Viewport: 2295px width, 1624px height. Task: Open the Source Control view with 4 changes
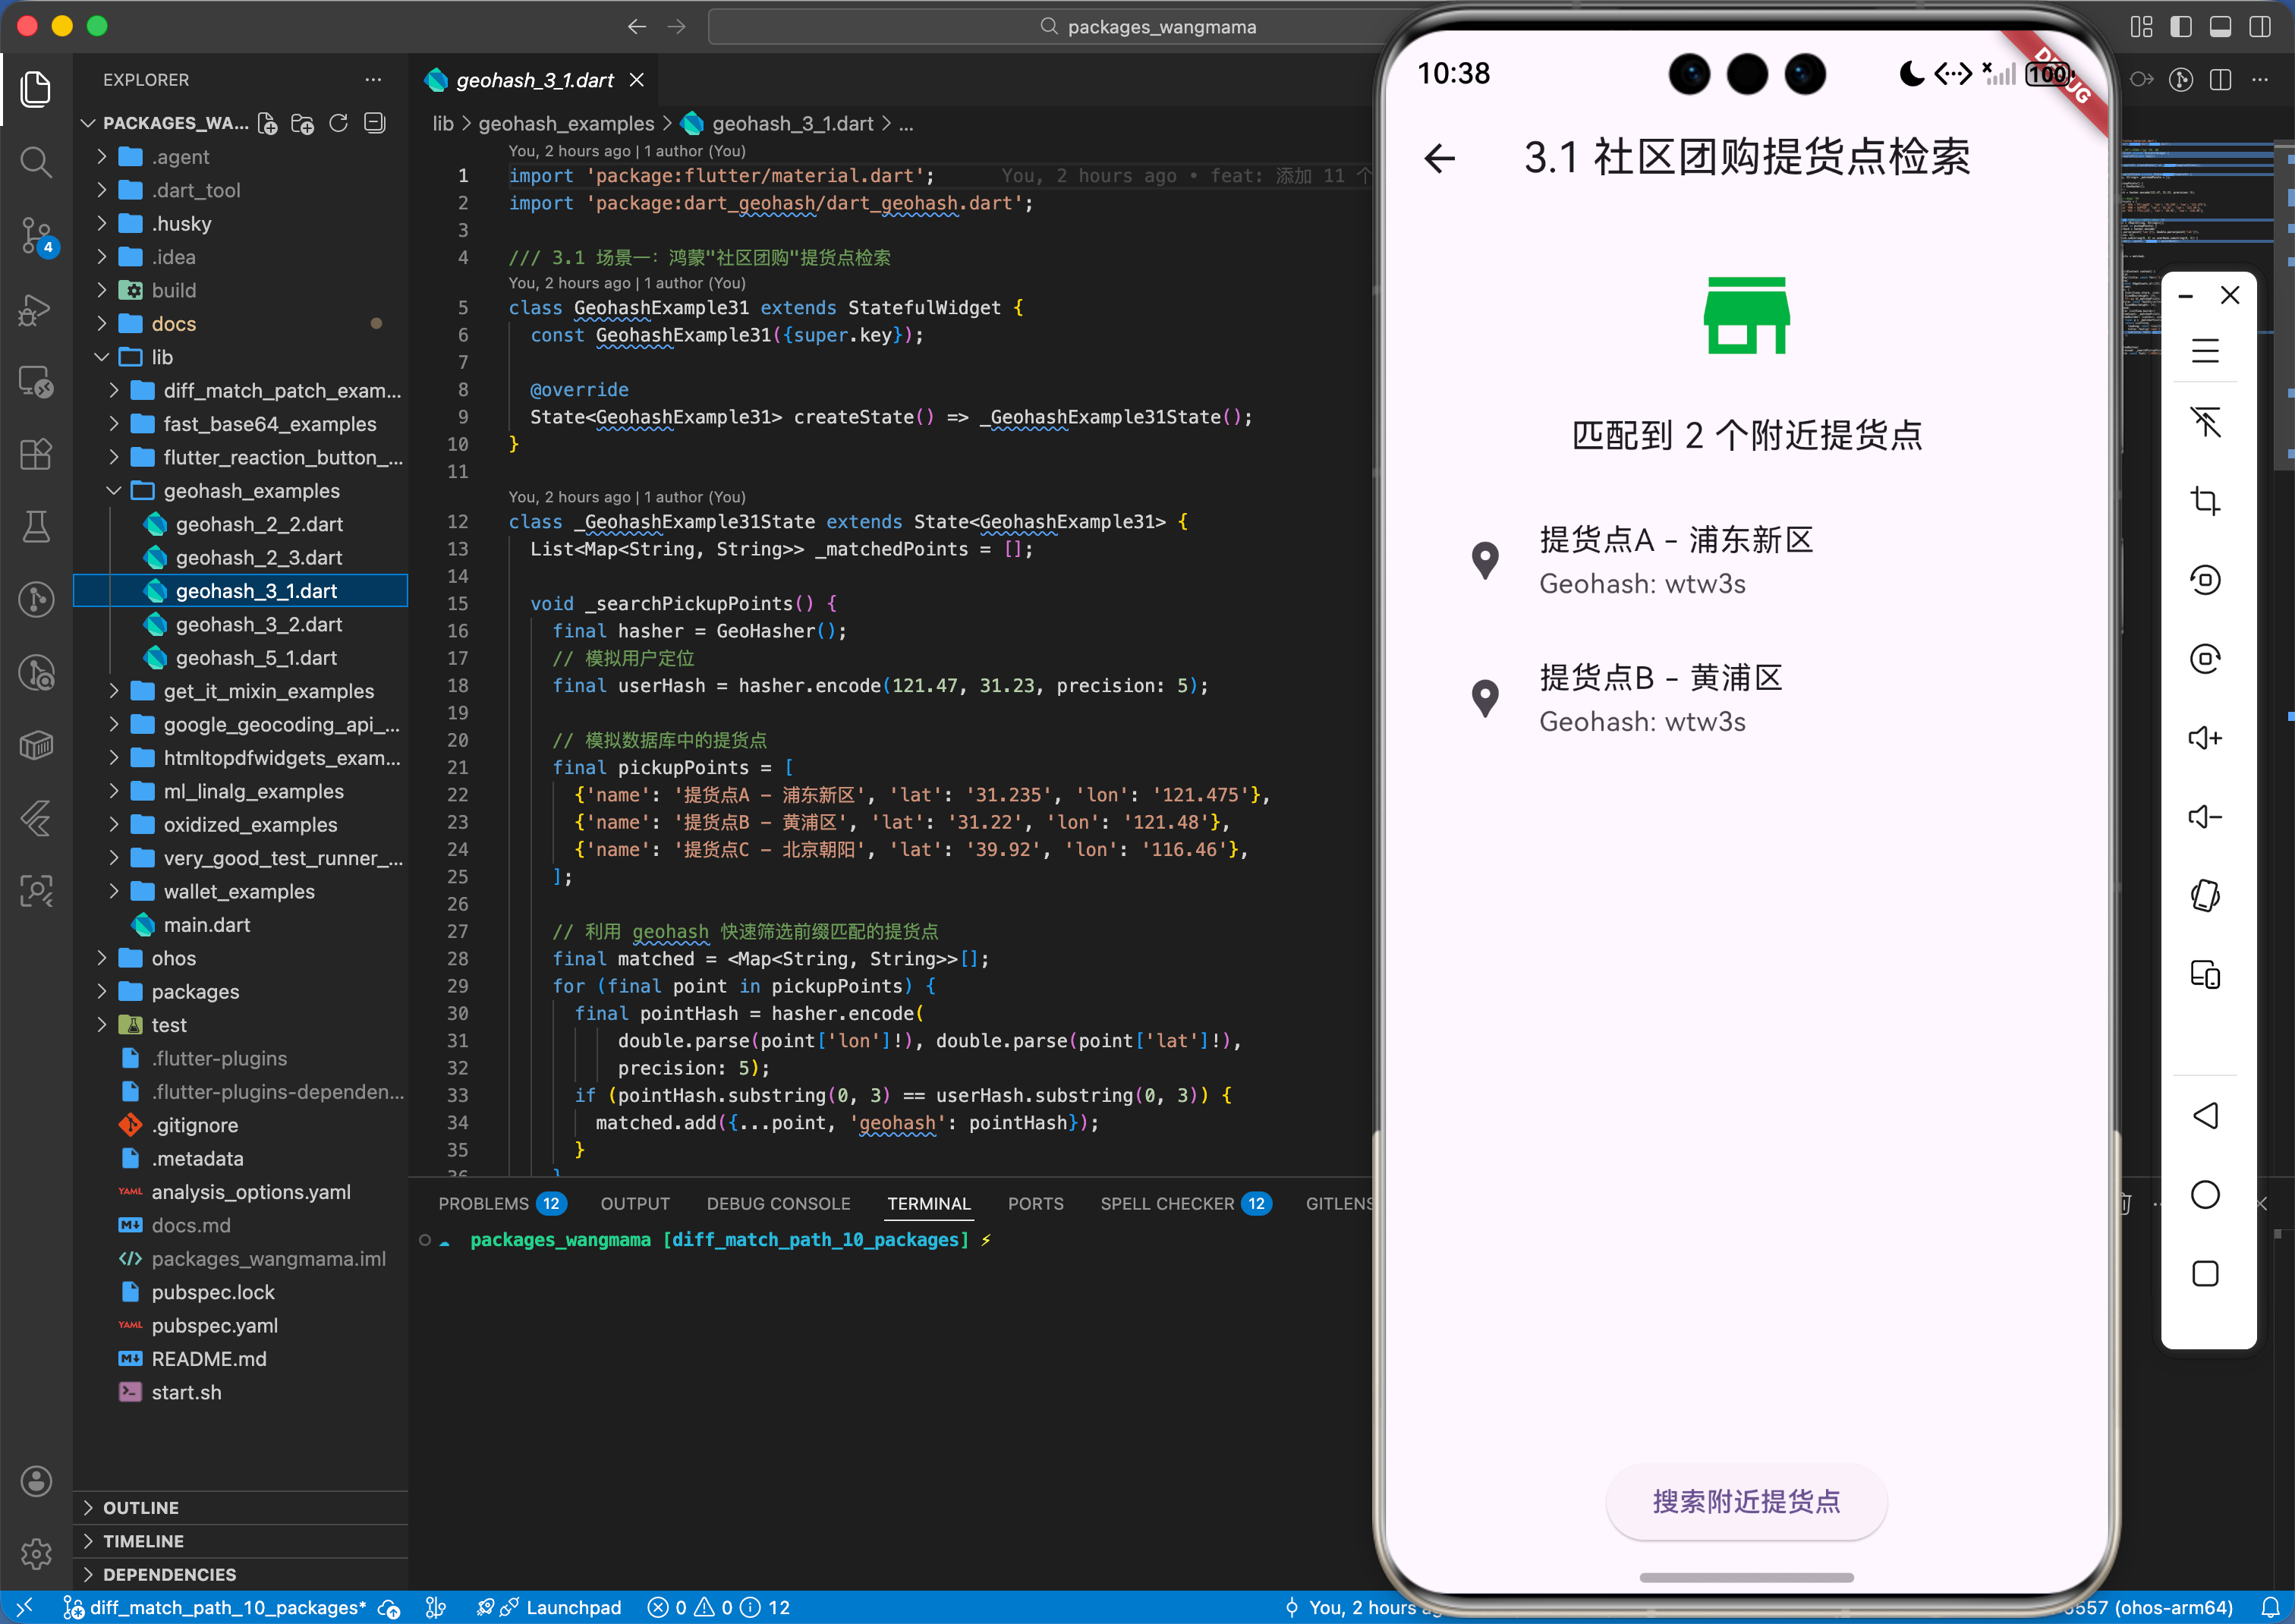[36, 237]
